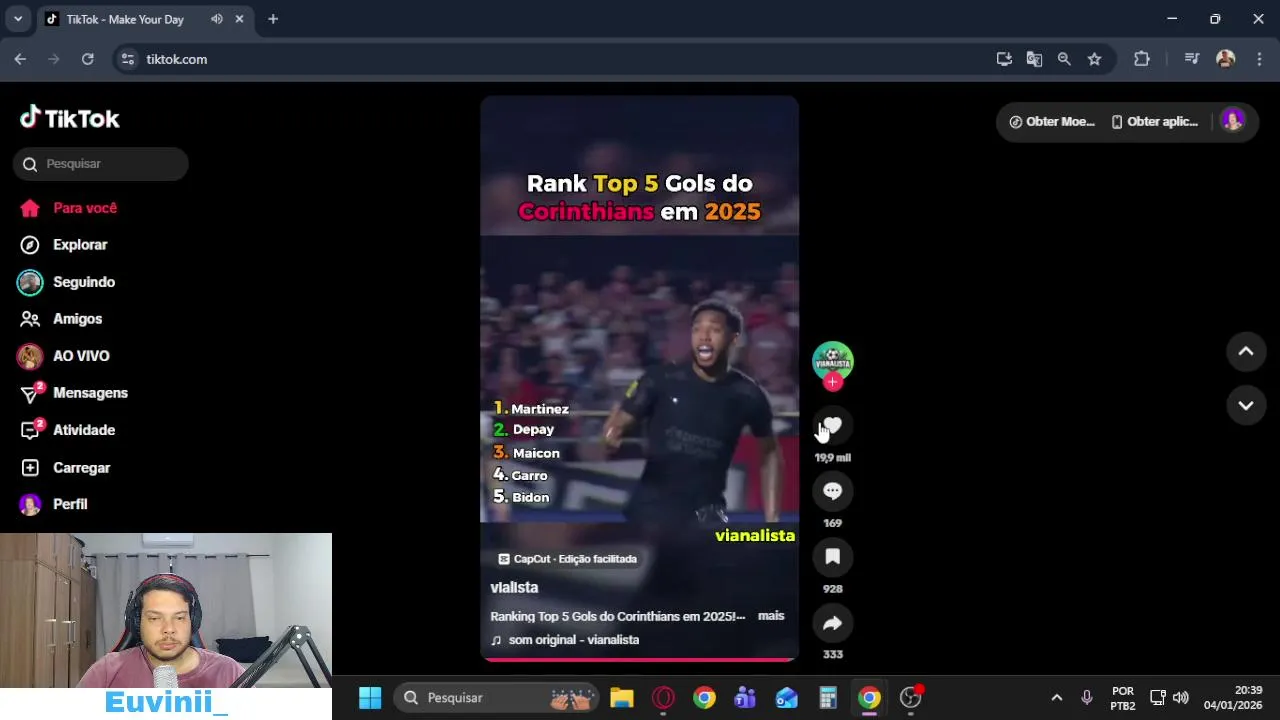Image resolution: width=1280 pixels, height=720 pixels.
Task: Click the browser back arrow
Action: pyautogui.click(x=20, y=59)
